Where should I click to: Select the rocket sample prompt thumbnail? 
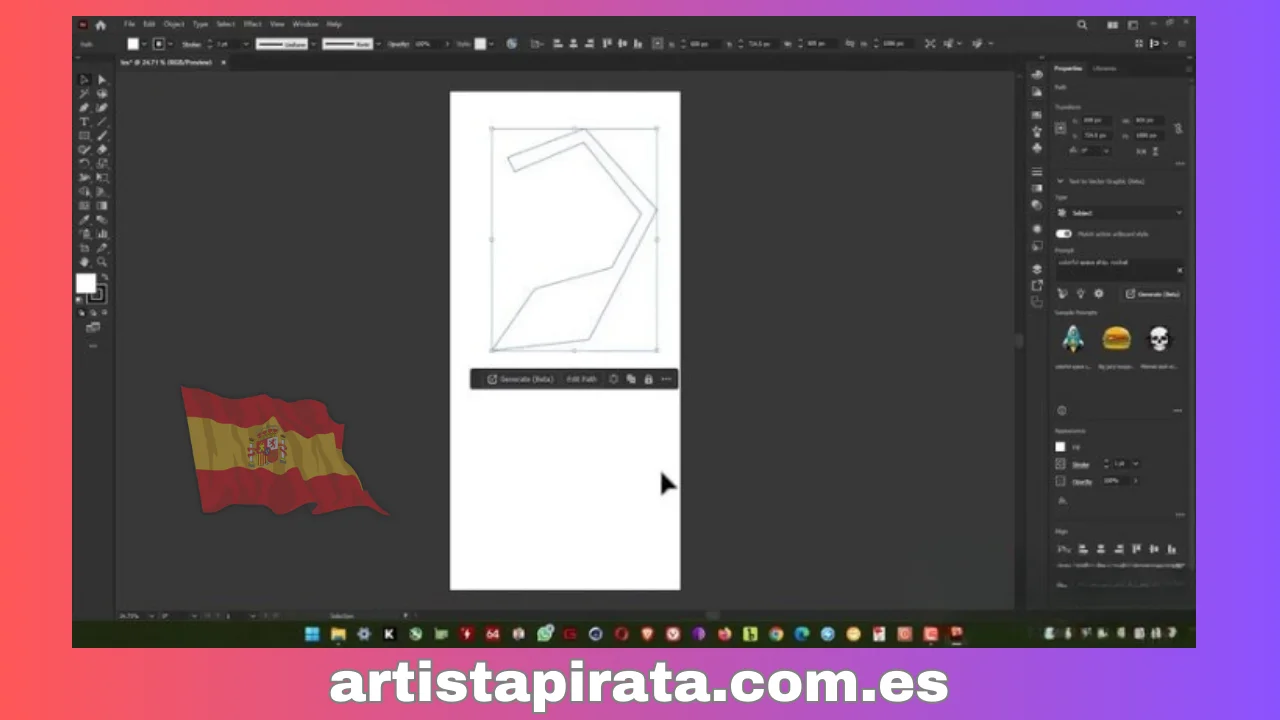click(x=1073, y=338)
